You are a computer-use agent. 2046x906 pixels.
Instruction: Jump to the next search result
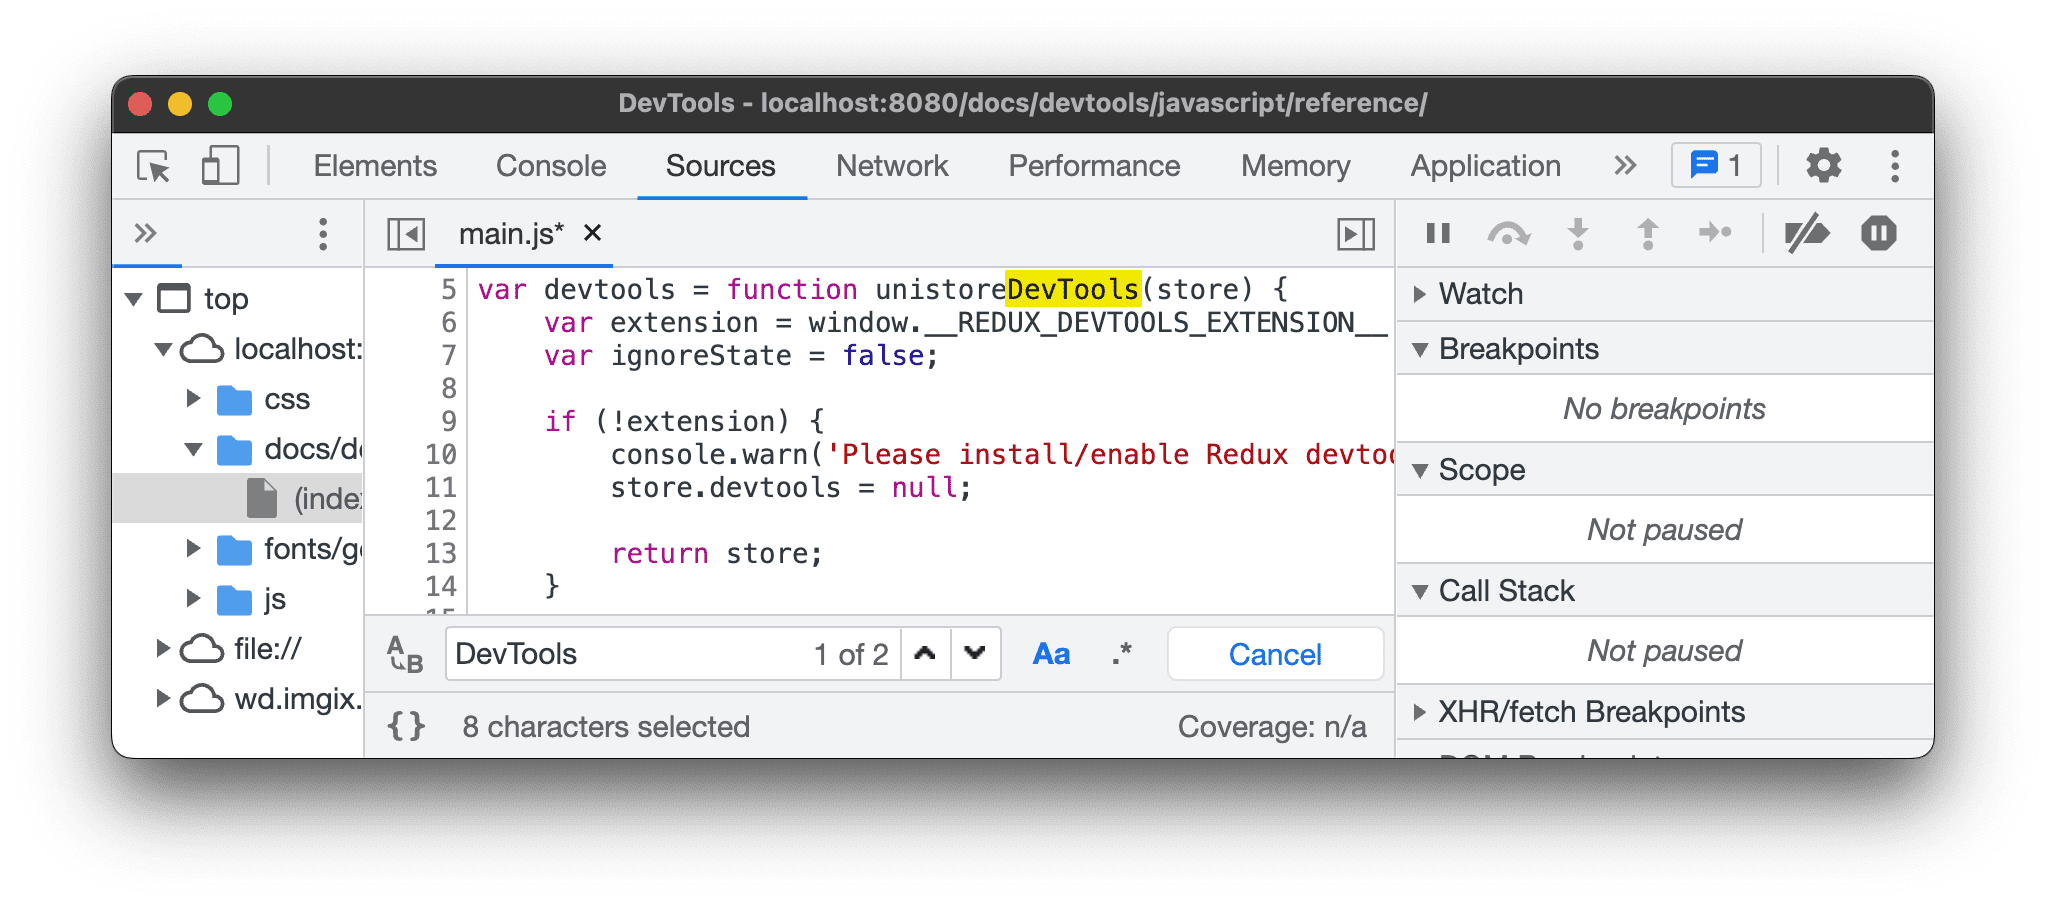975,654
